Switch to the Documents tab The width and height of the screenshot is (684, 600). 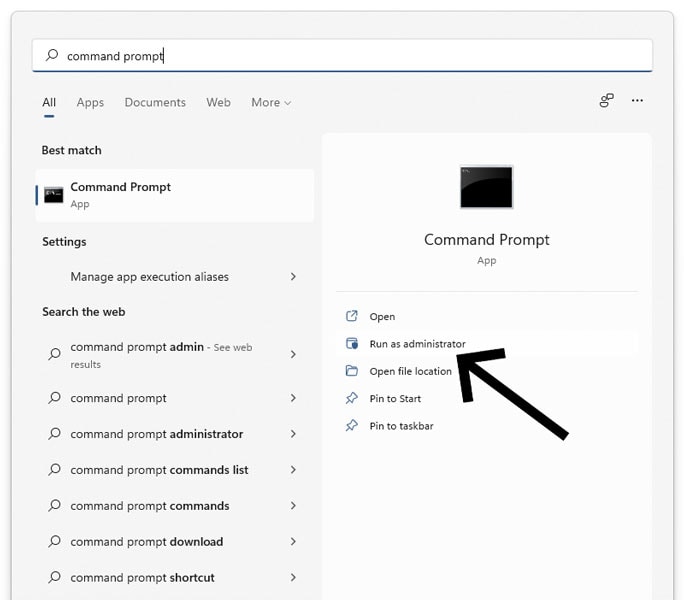[x=155, y=103]
